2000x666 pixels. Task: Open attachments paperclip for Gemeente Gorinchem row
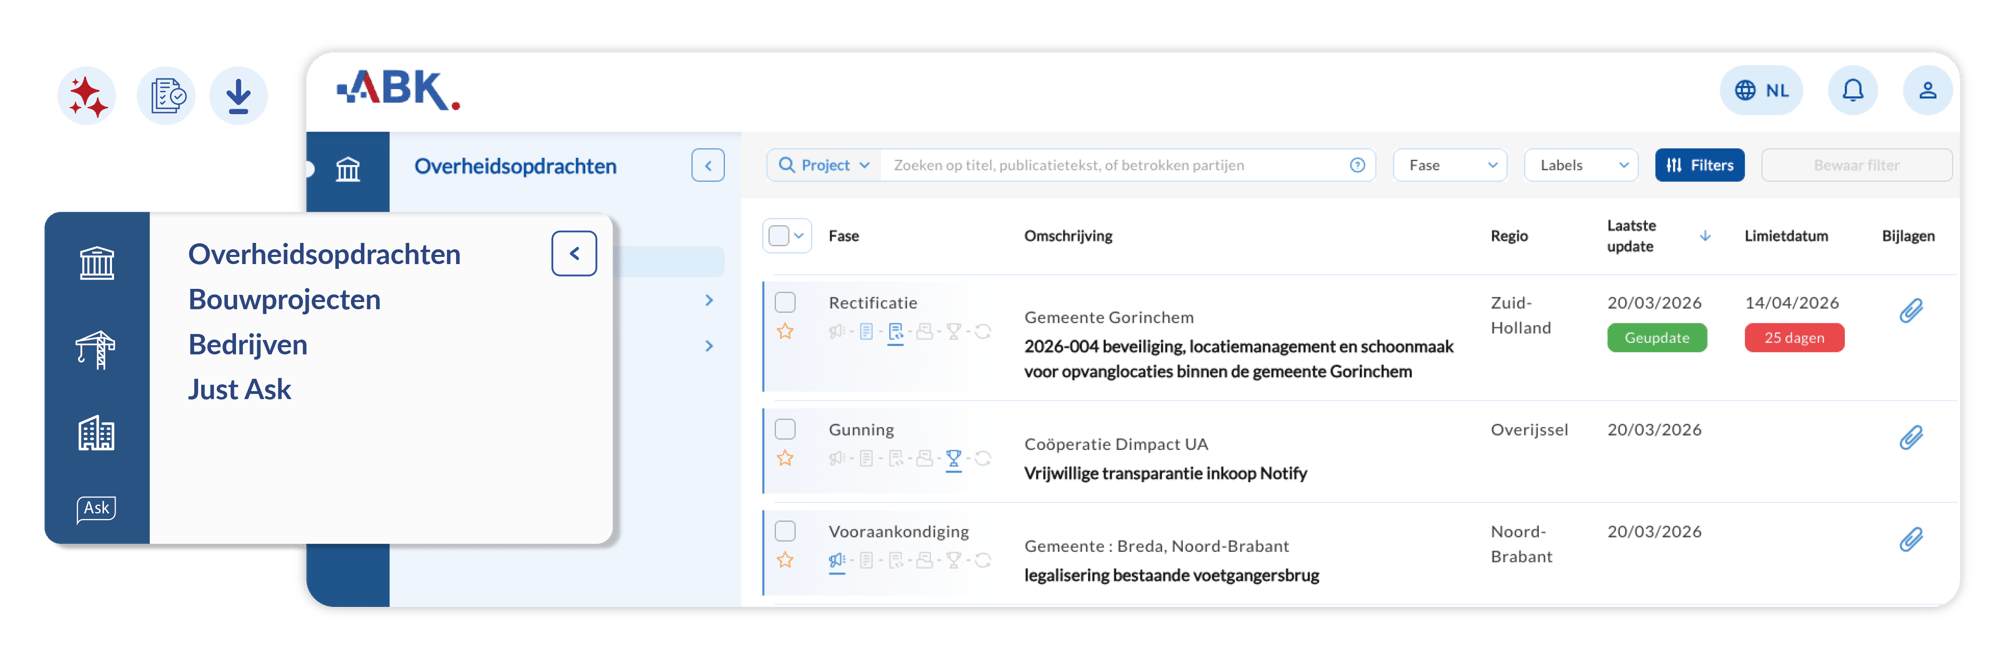pyautogui.click(x=1910, y=311)
